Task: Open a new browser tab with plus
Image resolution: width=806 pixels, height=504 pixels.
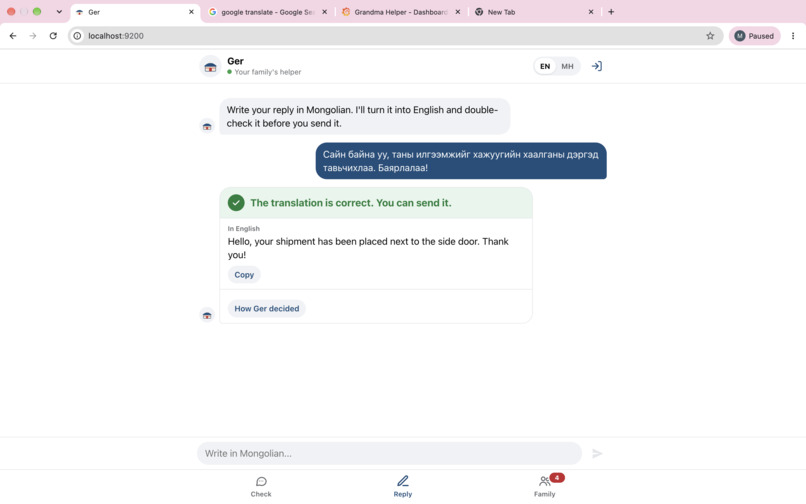Action: pyautogui.click(x=611, y=12)
